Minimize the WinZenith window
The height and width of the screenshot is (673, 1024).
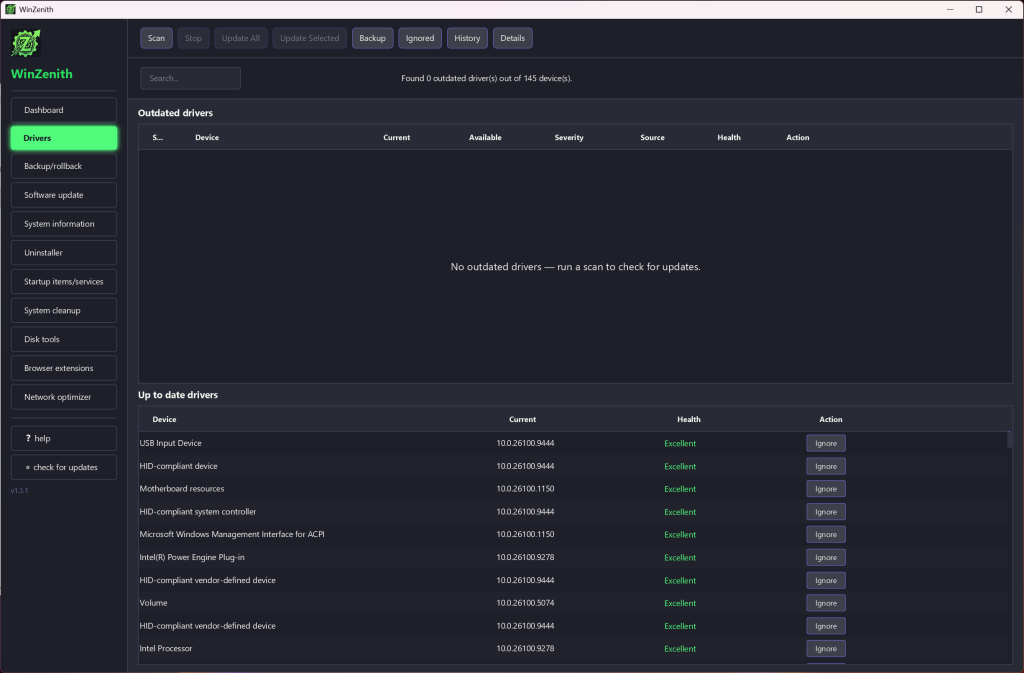tap(950, 9)
